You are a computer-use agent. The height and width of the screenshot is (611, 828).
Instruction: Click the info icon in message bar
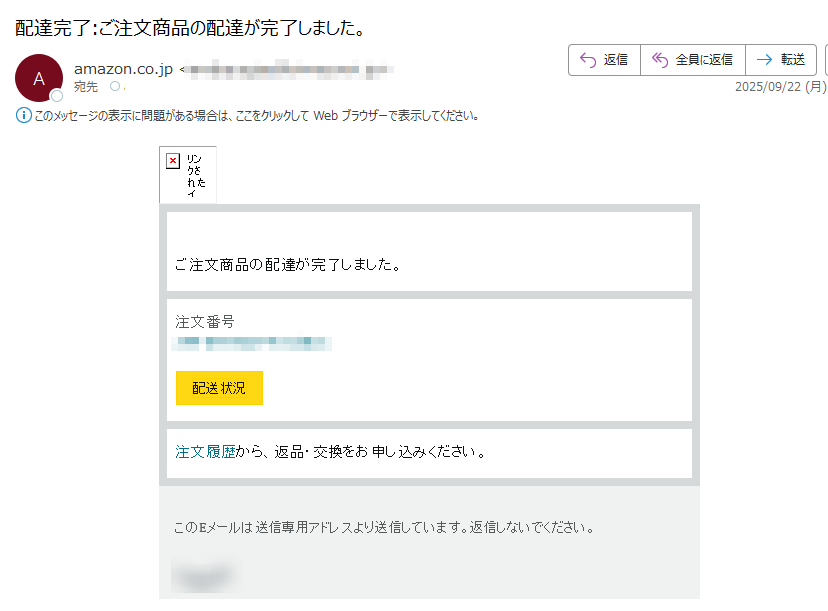pyautogui.click(x=24, y=115)
